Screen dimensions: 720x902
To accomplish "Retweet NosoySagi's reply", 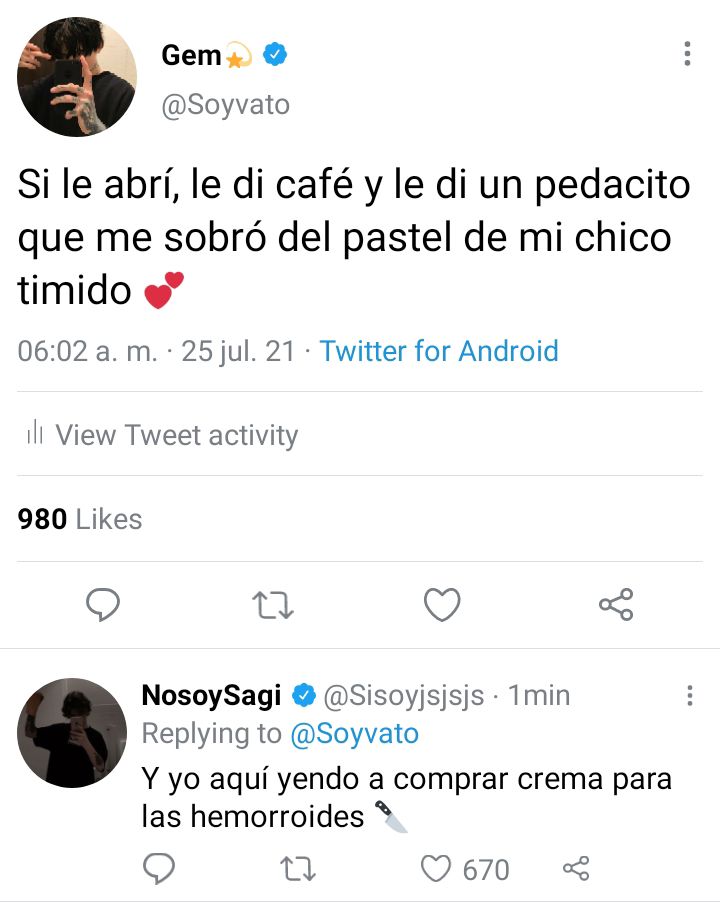I will click(x=297, y=869).
